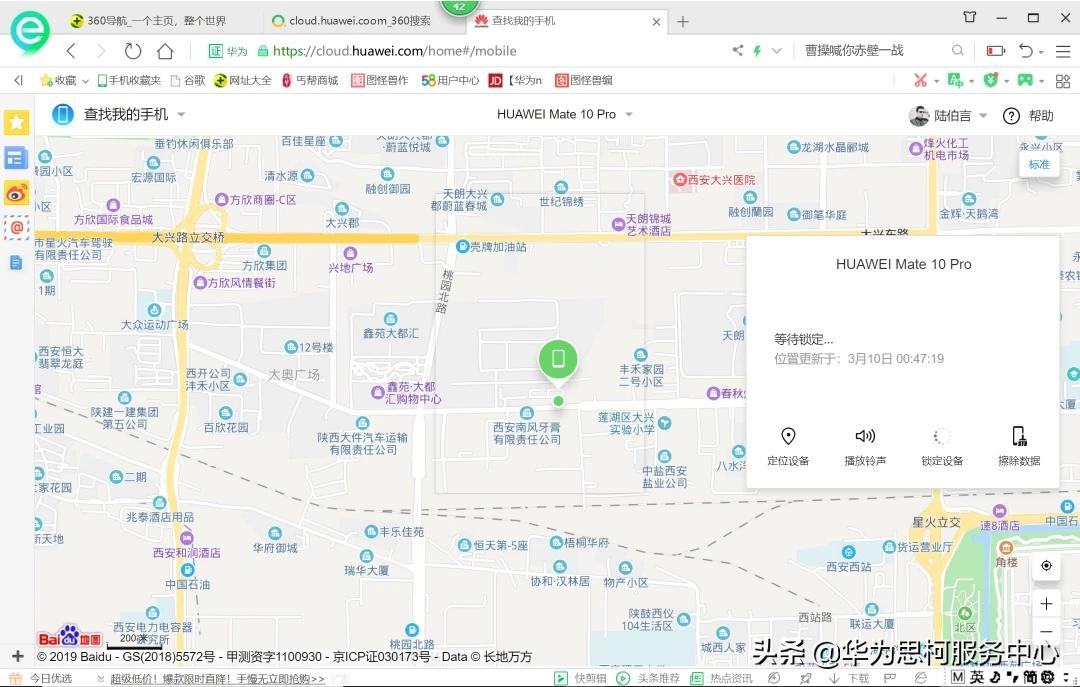This screenshot has height=687, width=1080.
Task: Click the search magnifier icon
Action: 957,50
